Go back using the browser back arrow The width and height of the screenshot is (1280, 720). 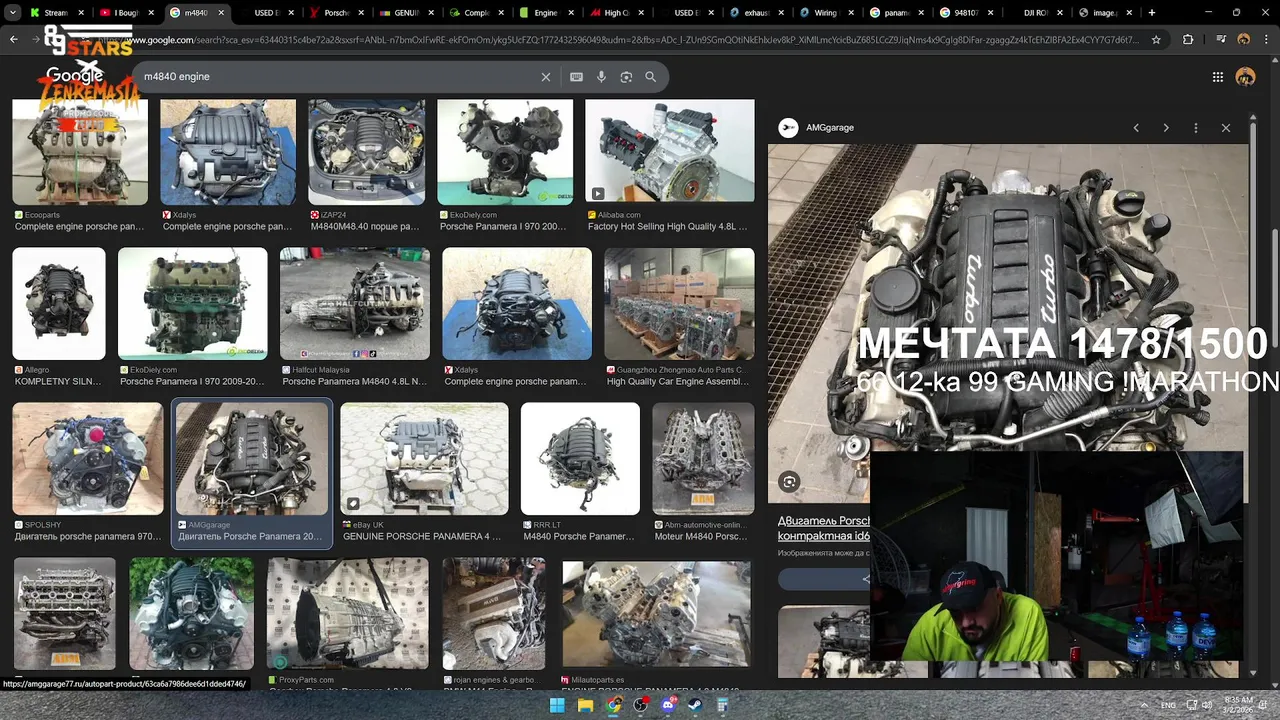14,40
